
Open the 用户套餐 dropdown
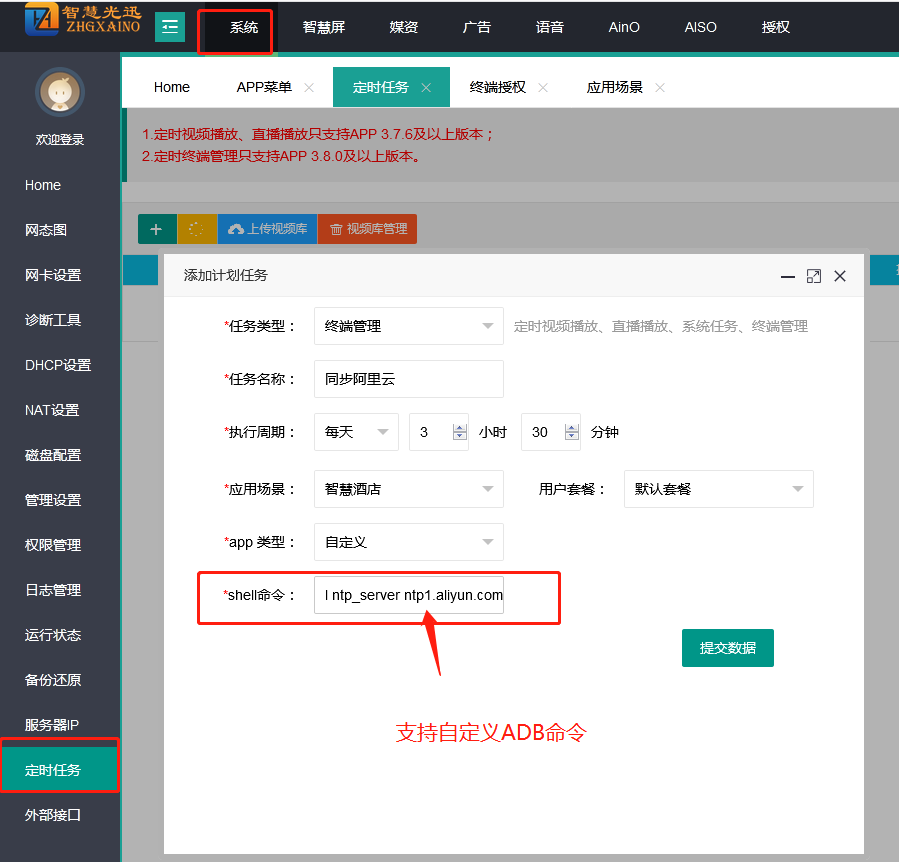tap(718, 489)
